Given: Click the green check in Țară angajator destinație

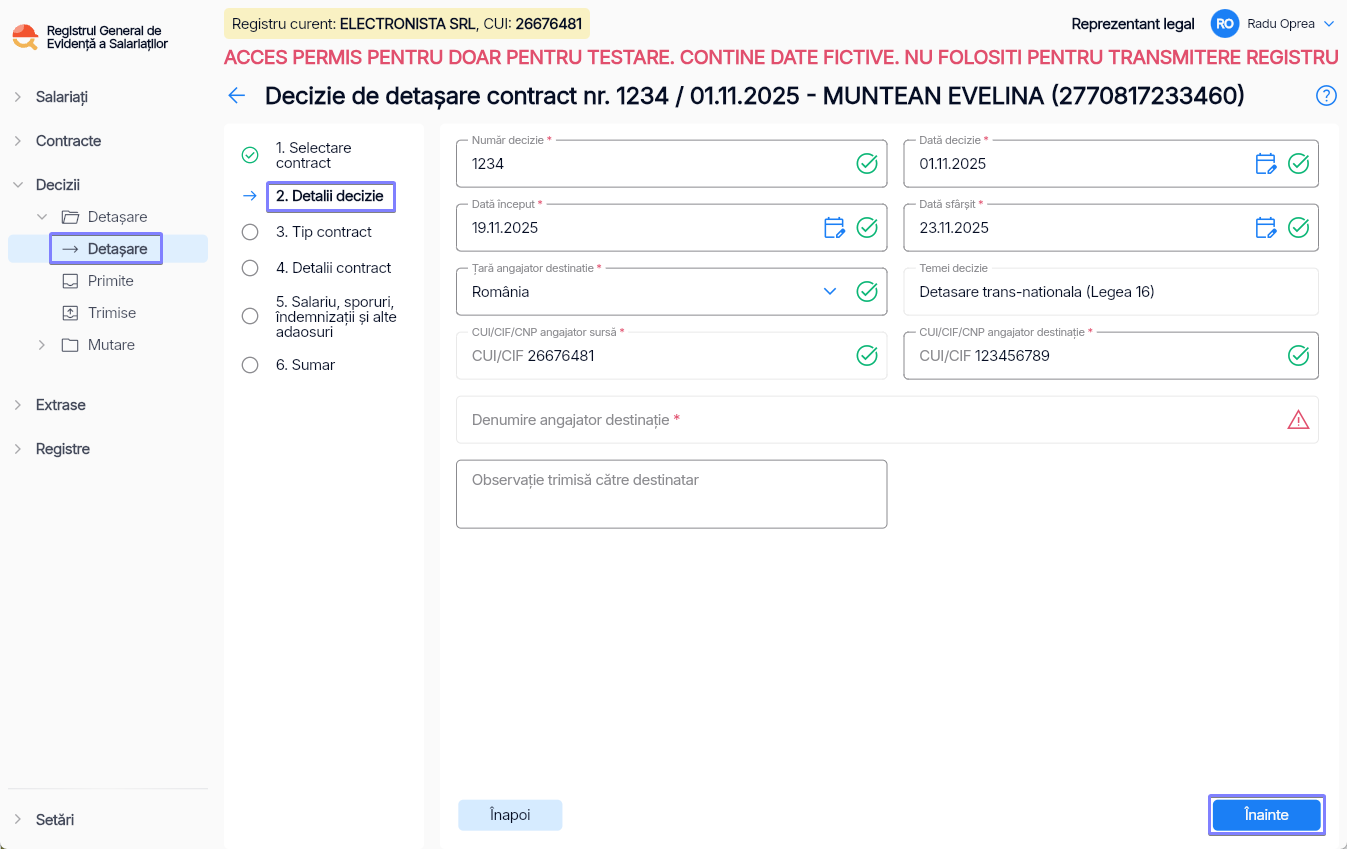Looking at the screenshot, I should pyautogui.click(x=867, y=292).
